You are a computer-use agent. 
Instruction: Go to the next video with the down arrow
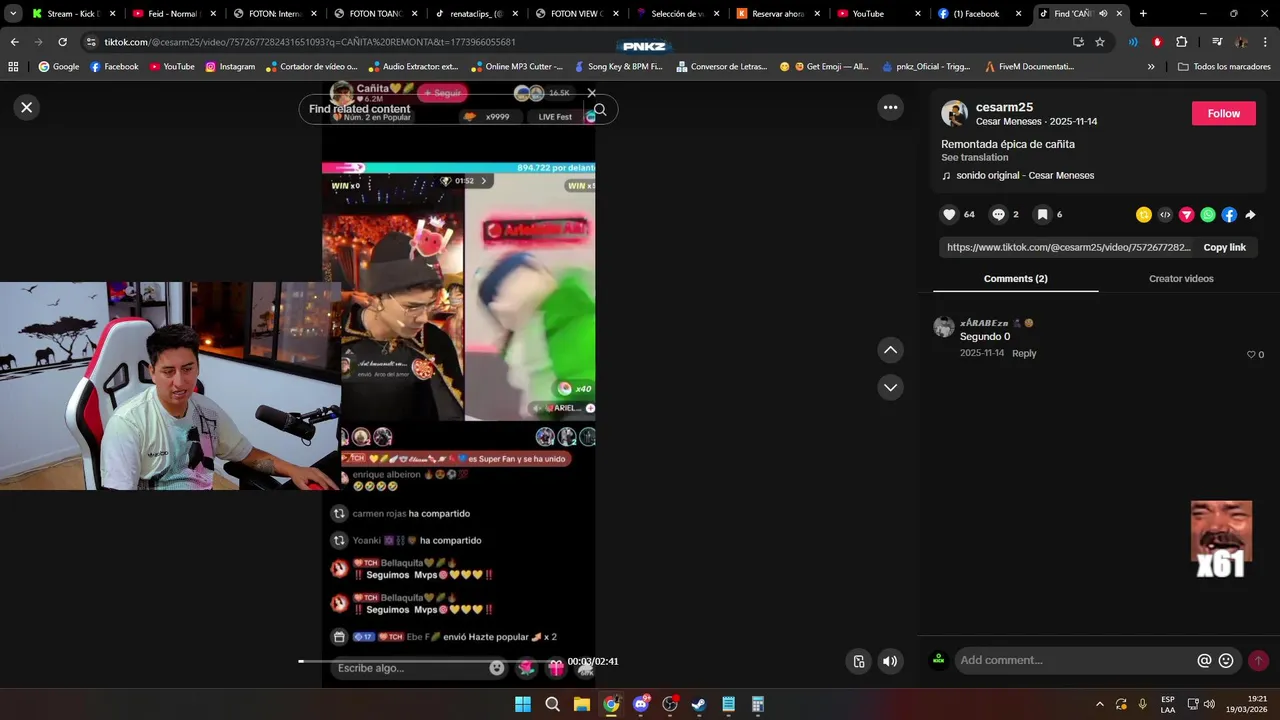(x=890, y=387)
